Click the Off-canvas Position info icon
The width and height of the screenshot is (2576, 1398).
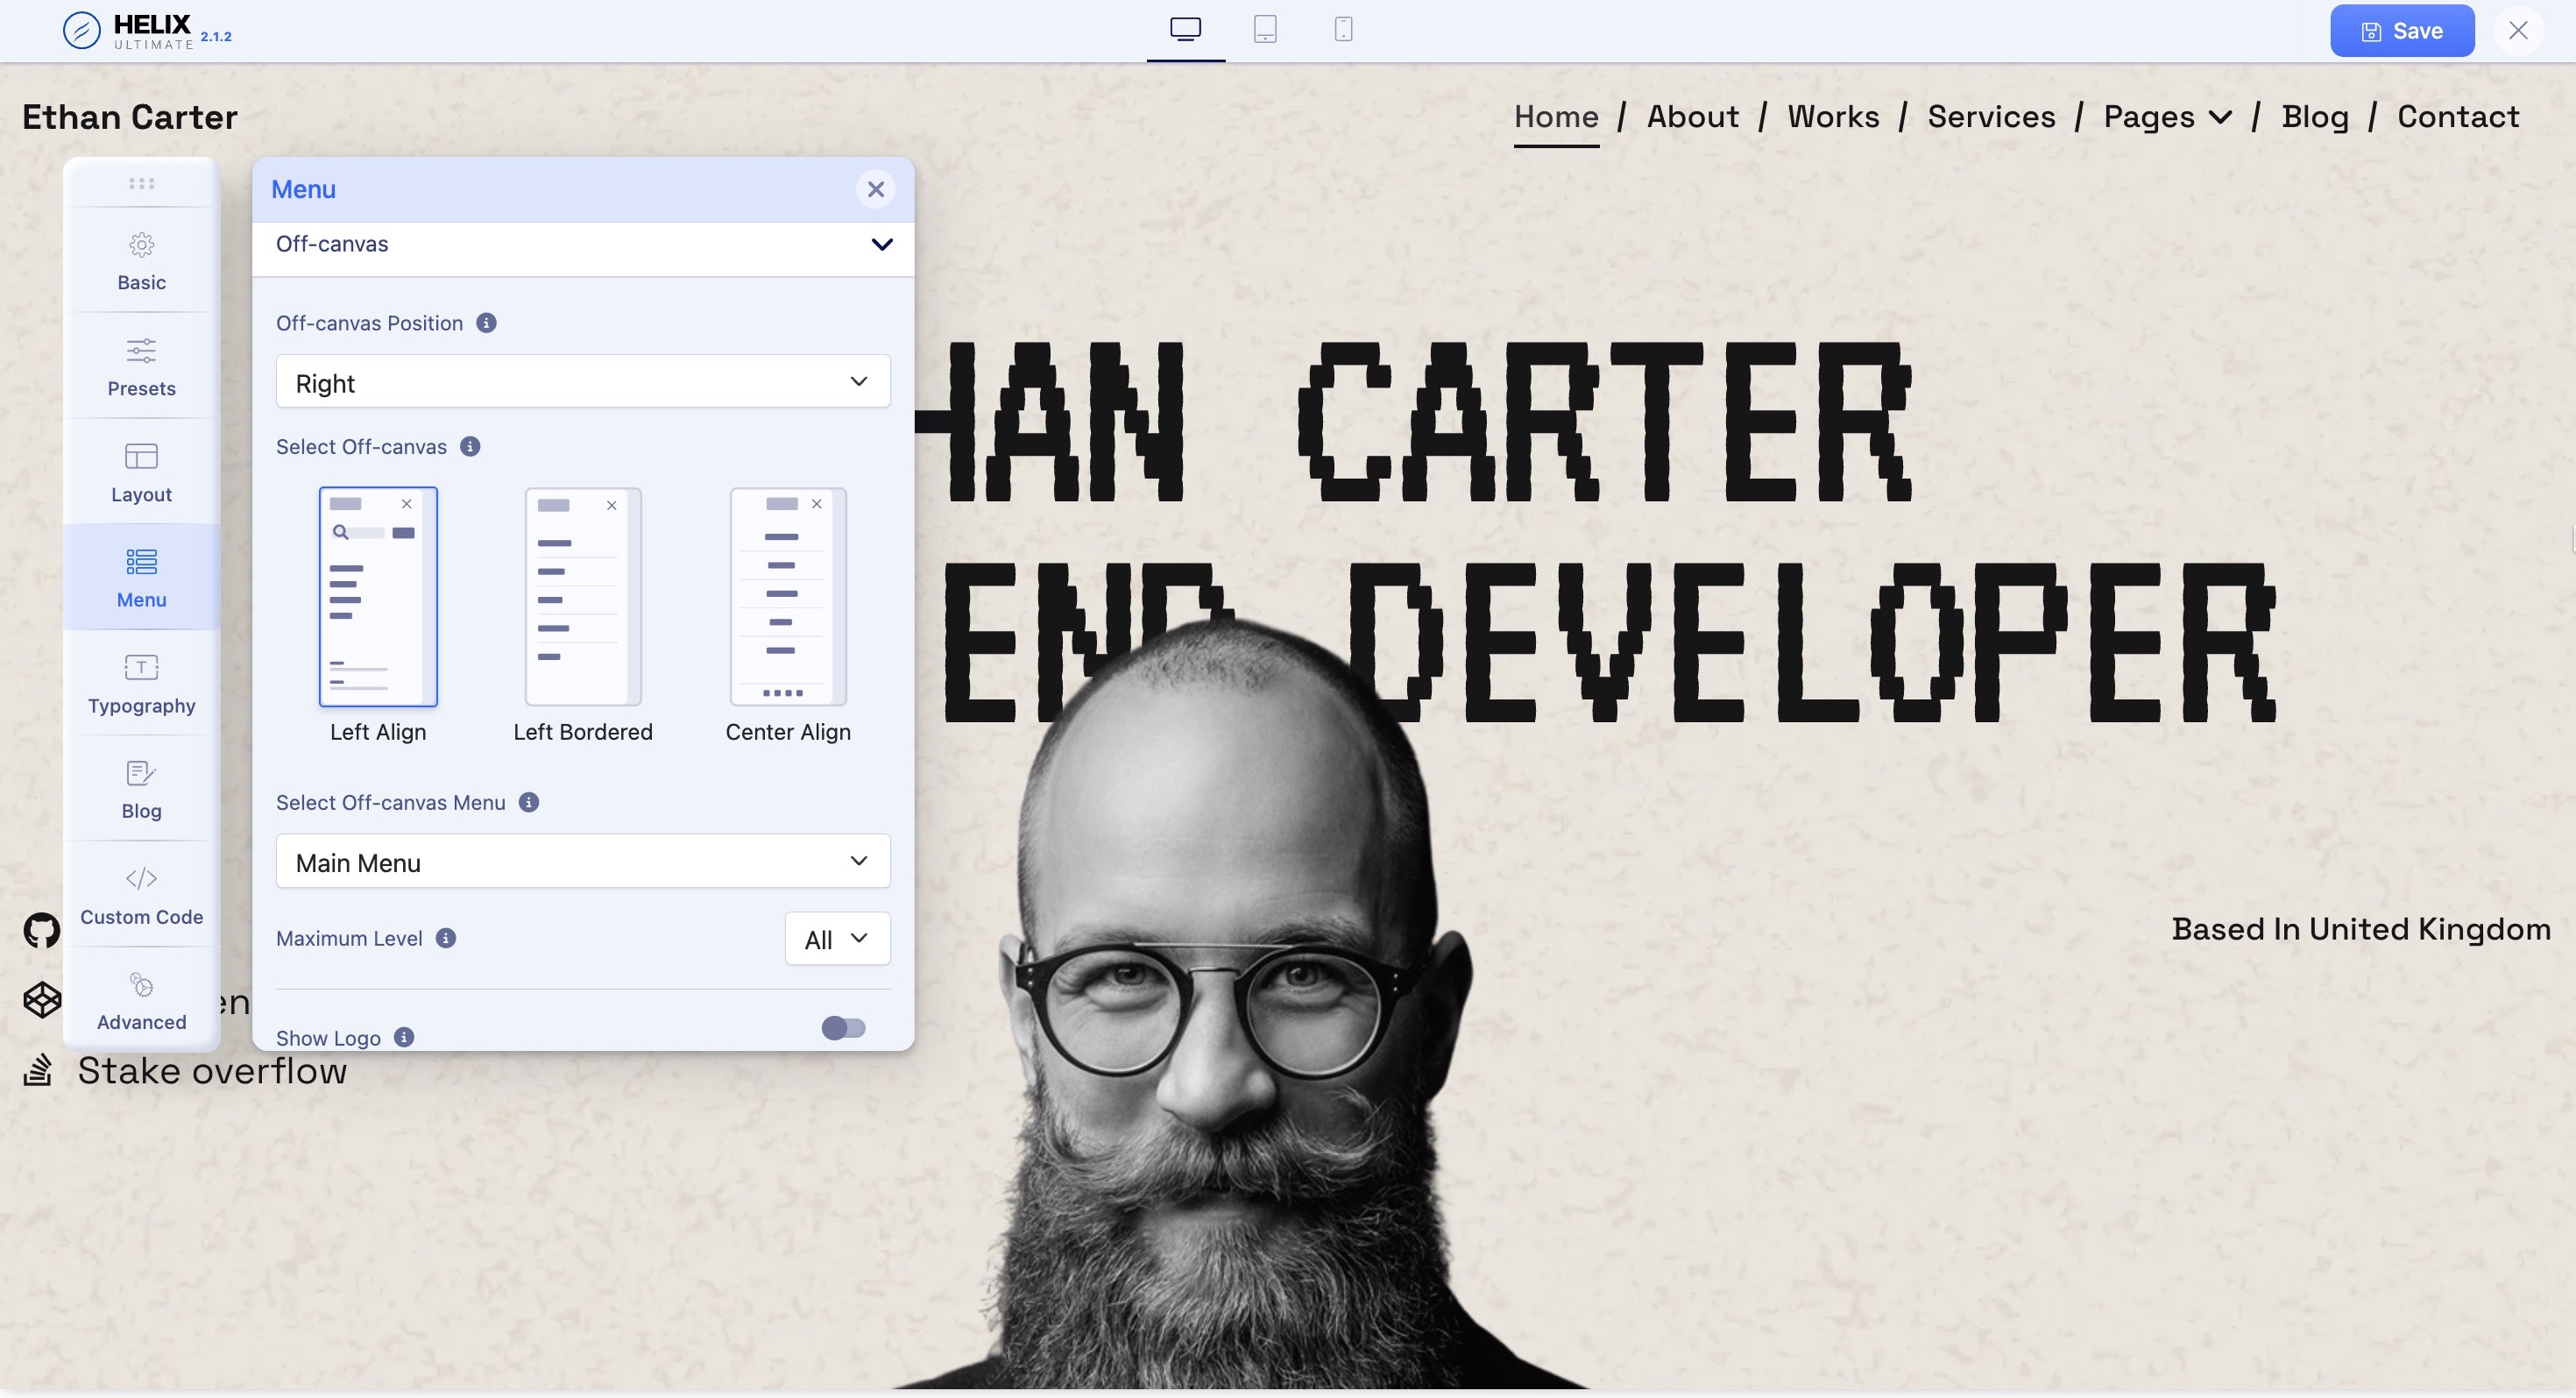pyautogui.click(x=486, y=323)
